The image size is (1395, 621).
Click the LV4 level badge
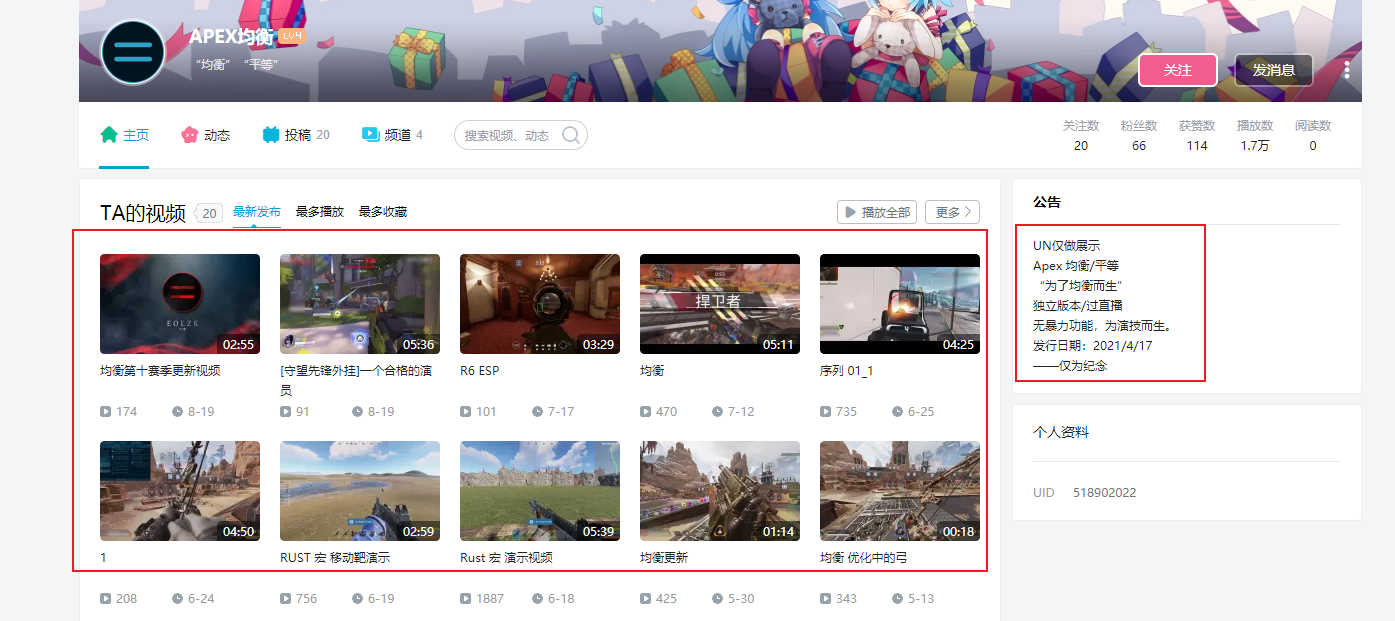click(292, 36)
